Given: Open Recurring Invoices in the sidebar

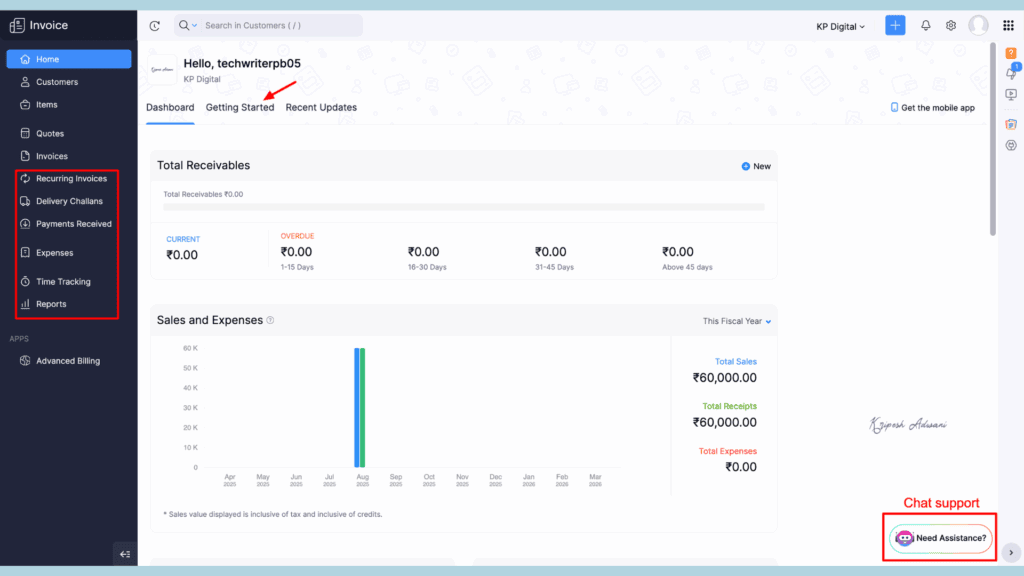Looking at the screenshot, I should (x=71, y=179).
